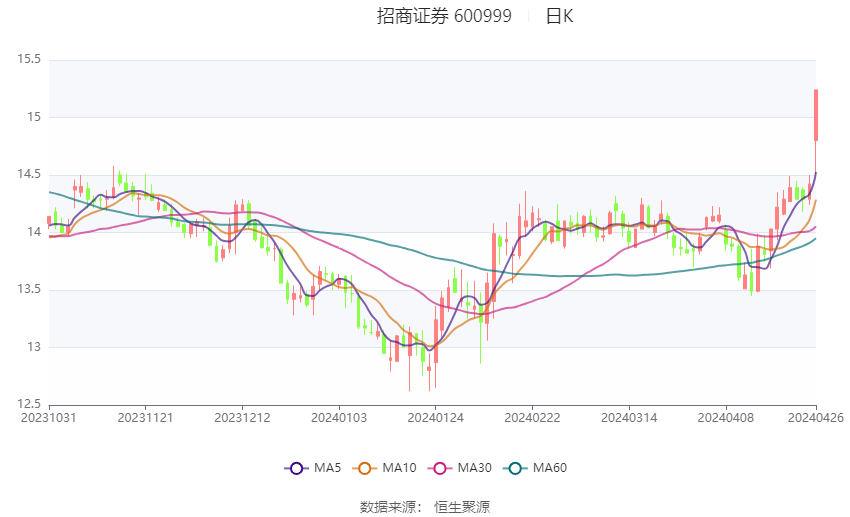Click y-axis value 13
850x517 pixels.
pos(34,347)
